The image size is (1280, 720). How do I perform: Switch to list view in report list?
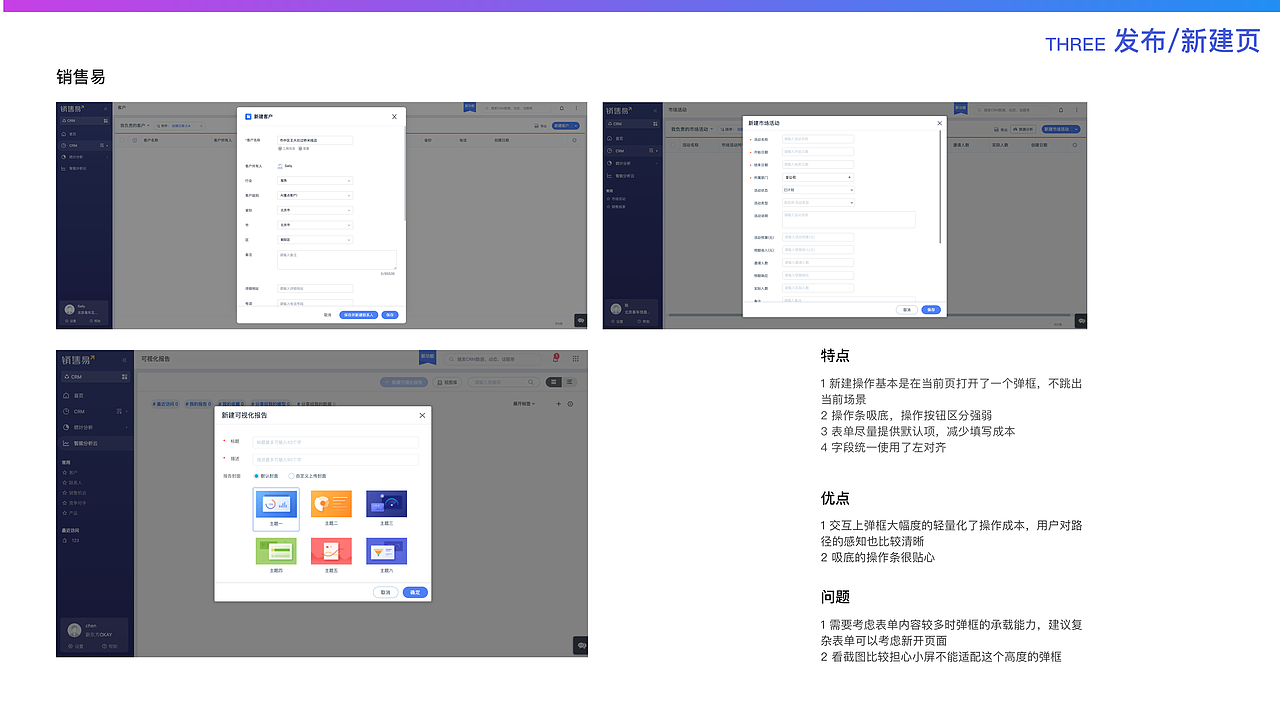pyautogui.click(x=569, y=382)
